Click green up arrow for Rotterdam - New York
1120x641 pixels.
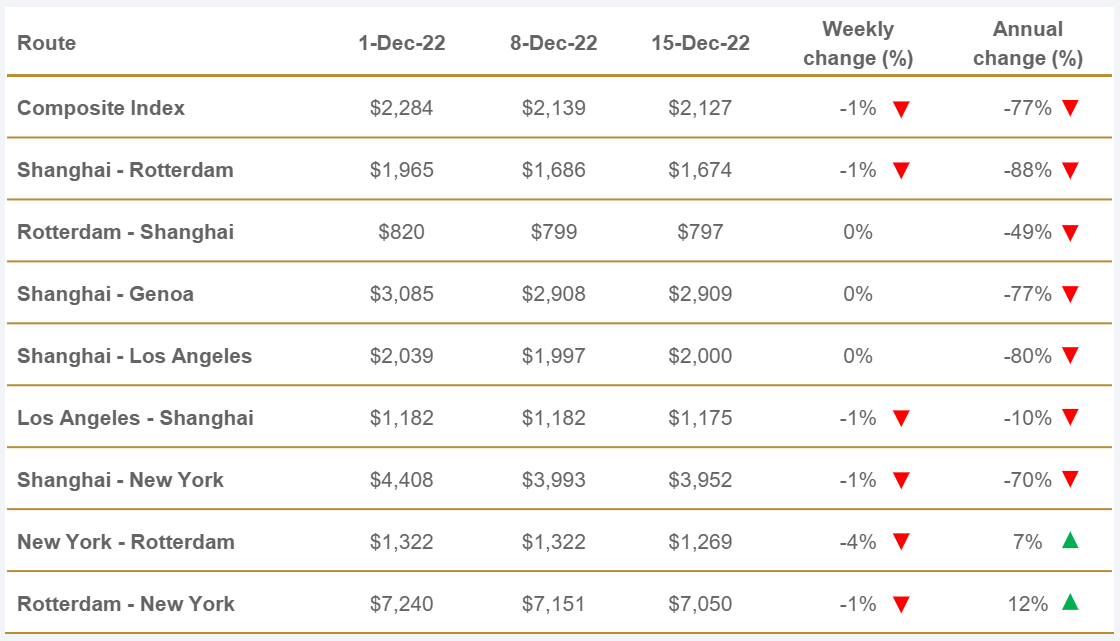coord(1070,603)
